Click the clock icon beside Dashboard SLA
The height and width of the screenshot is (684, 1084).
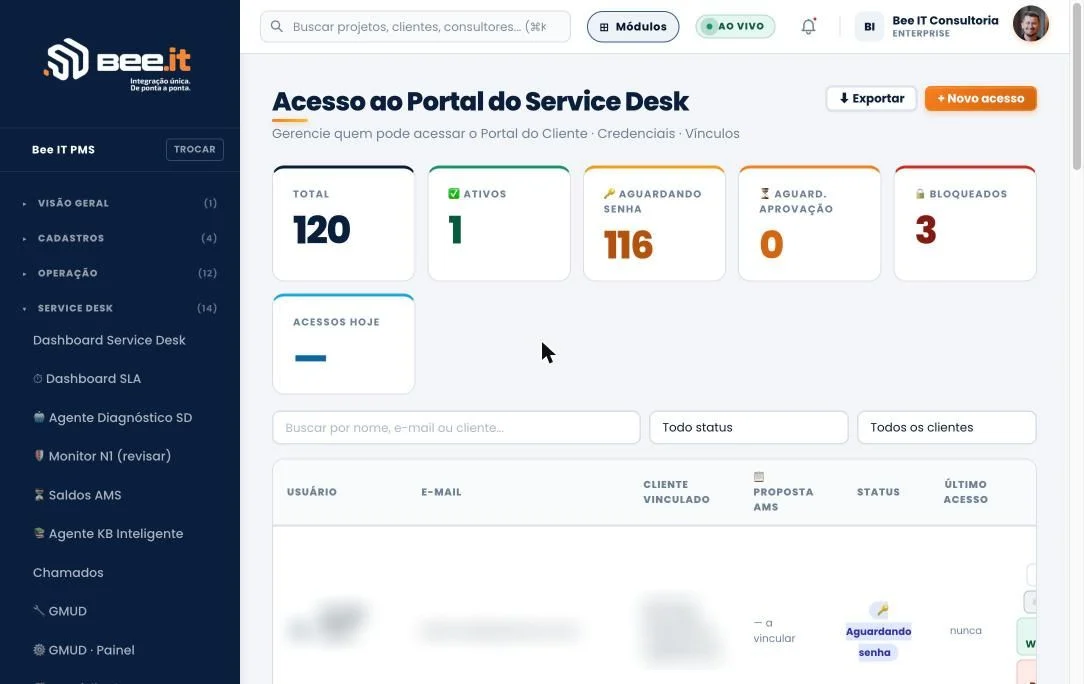(x=38, y=378)
